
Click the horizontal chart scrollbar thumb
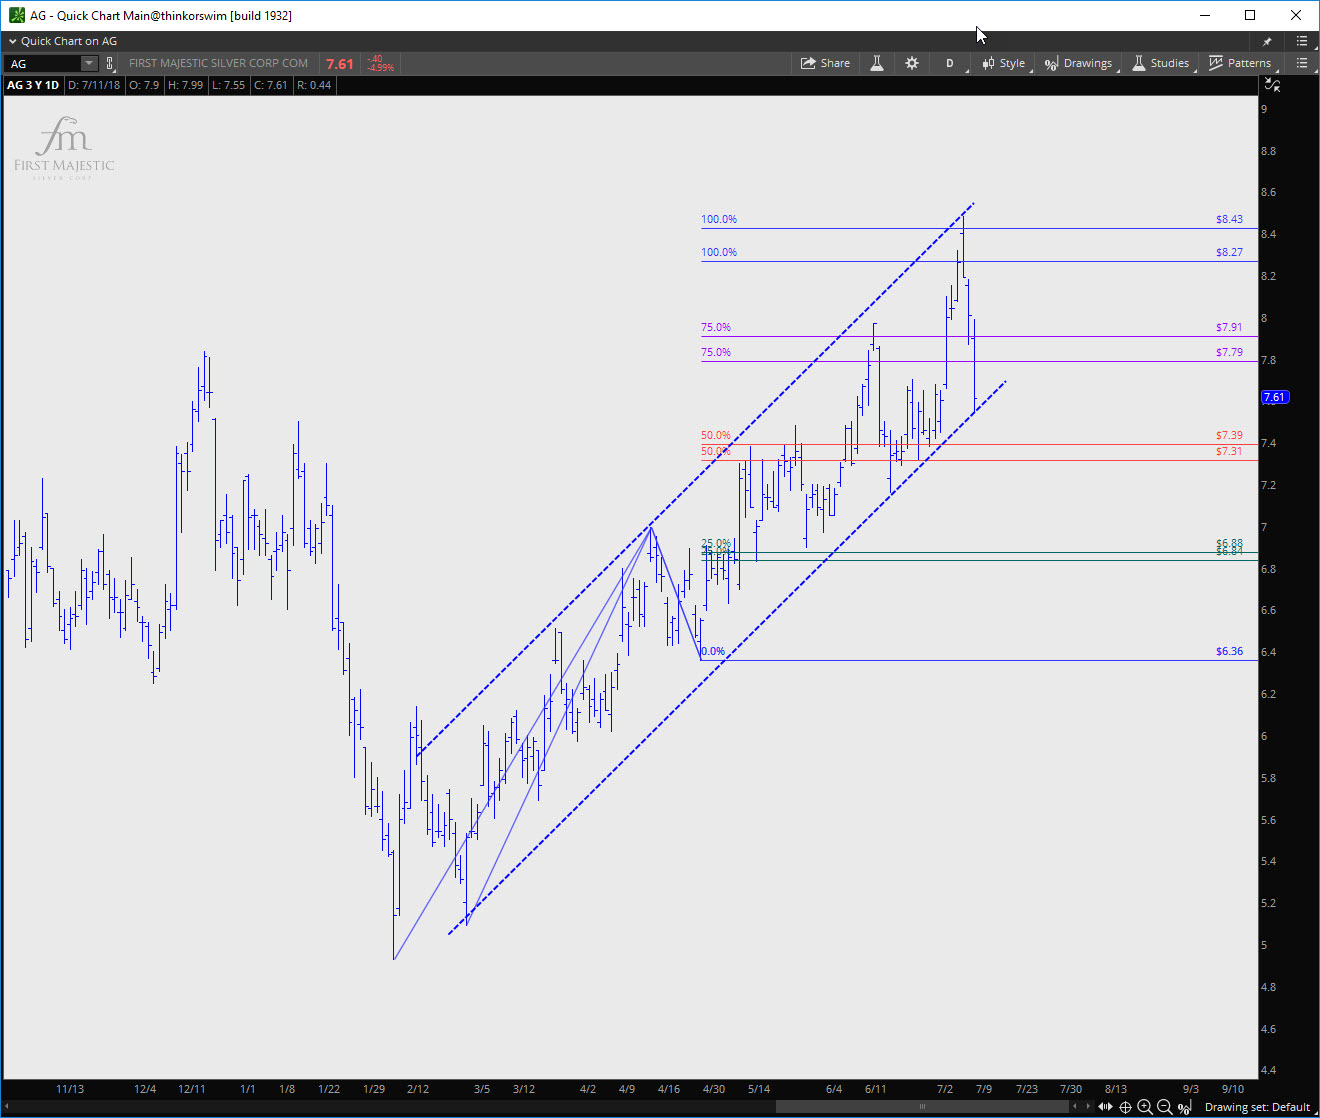[922, 1107]
